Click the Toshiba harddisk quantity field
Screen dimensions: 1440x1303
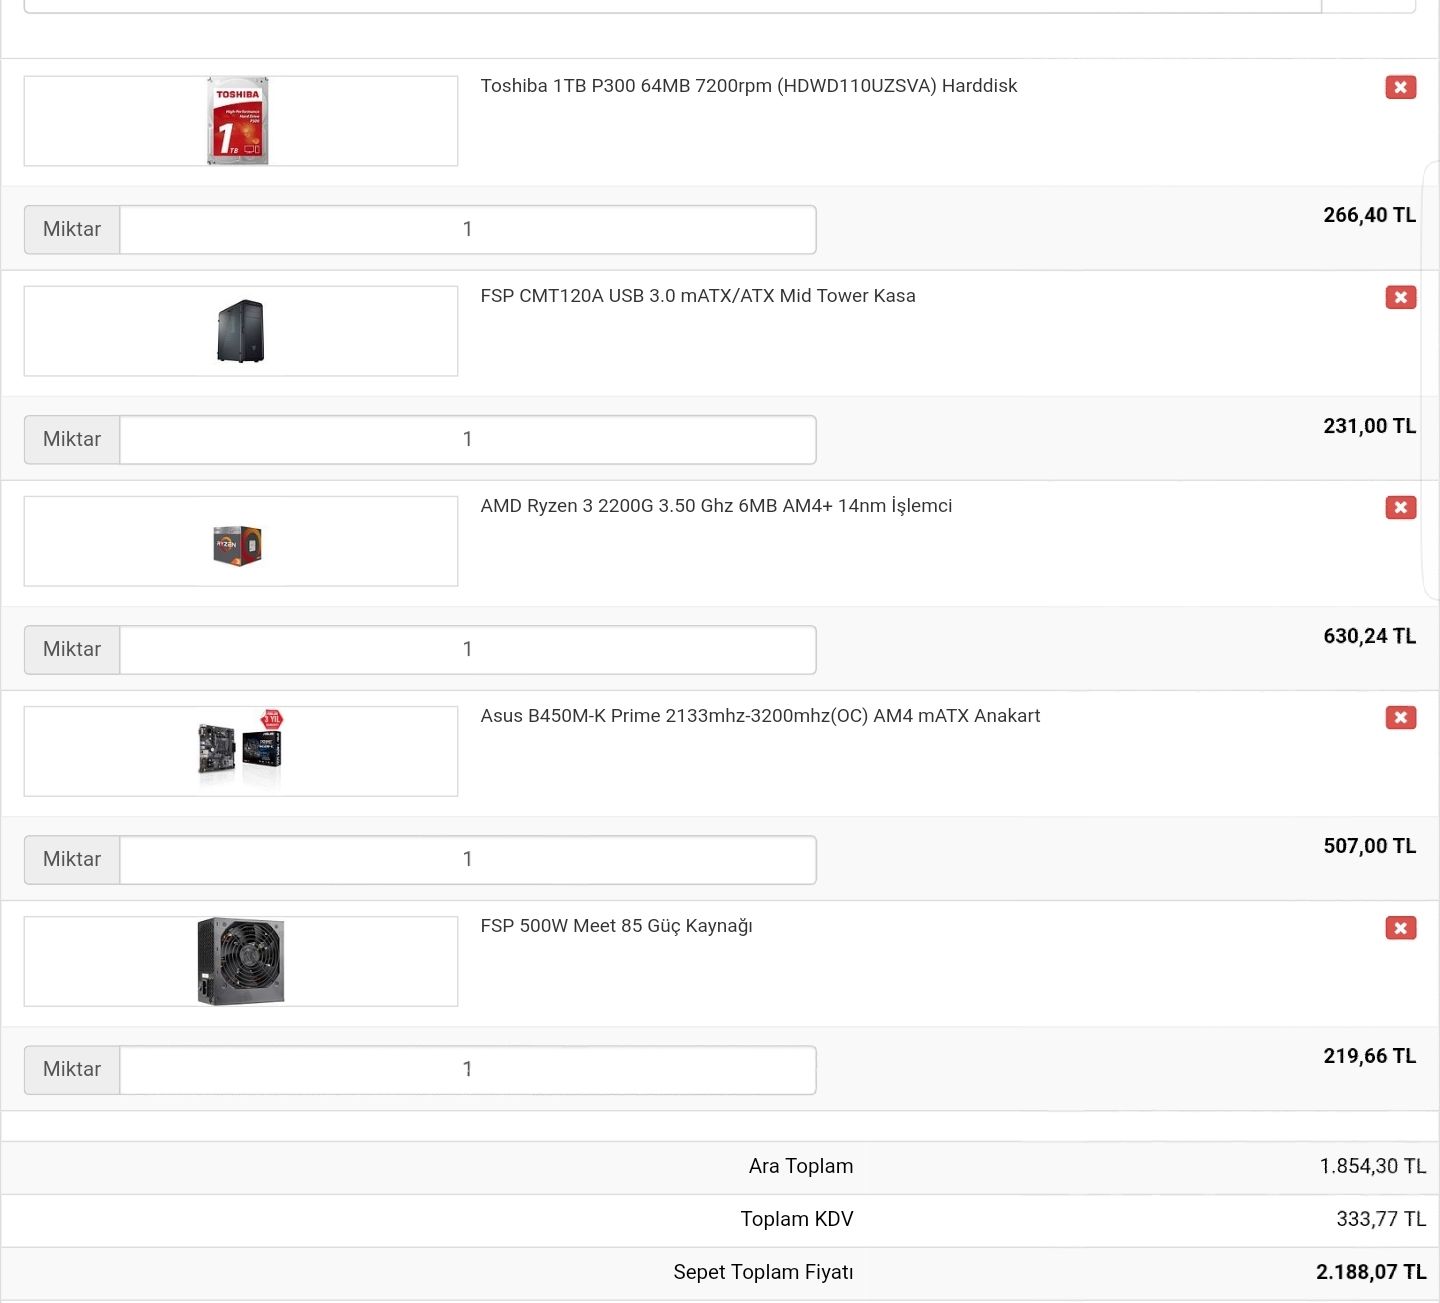point(467,229)
